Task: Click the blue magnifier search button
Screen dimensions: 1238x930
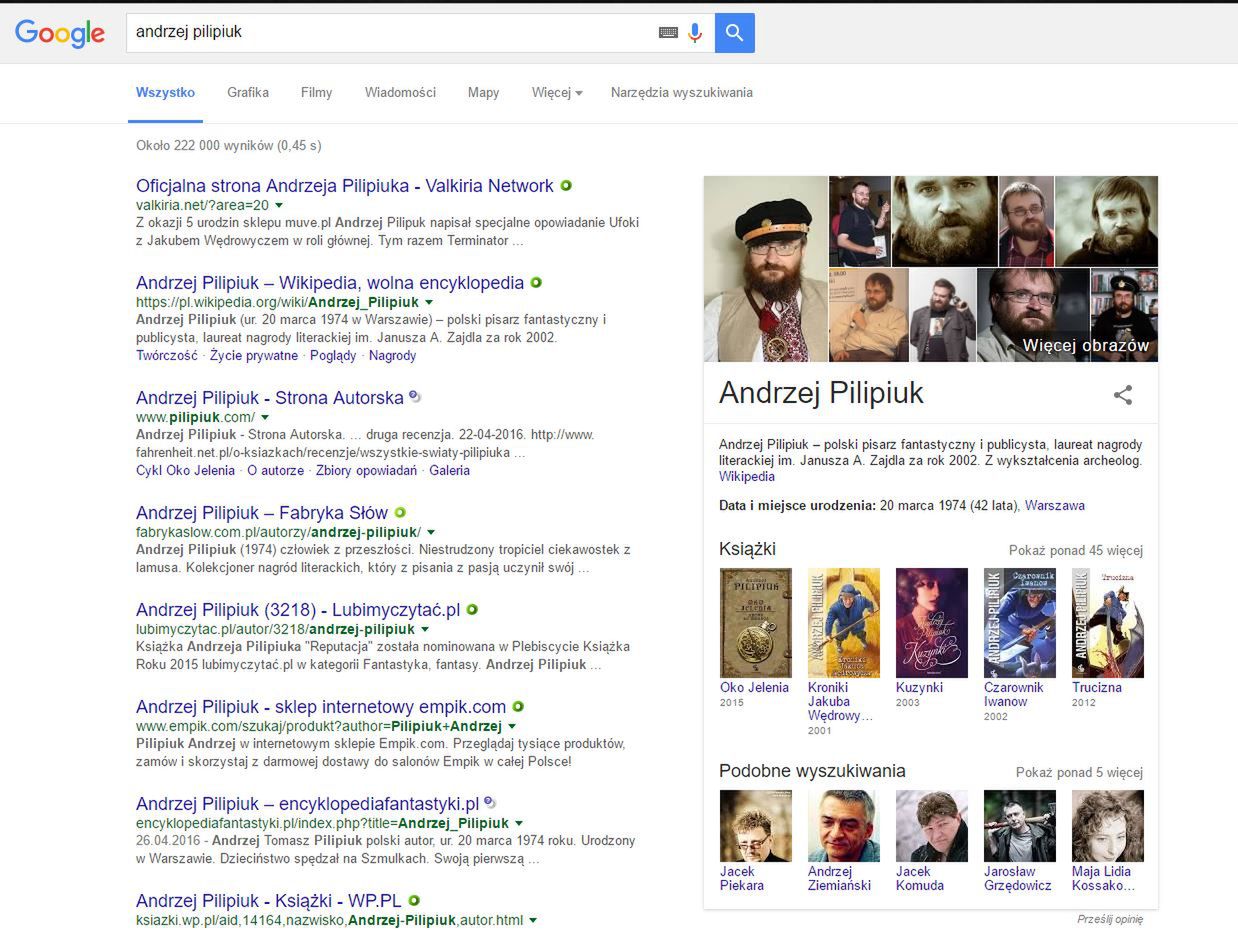Action: [x=734, y=33]
